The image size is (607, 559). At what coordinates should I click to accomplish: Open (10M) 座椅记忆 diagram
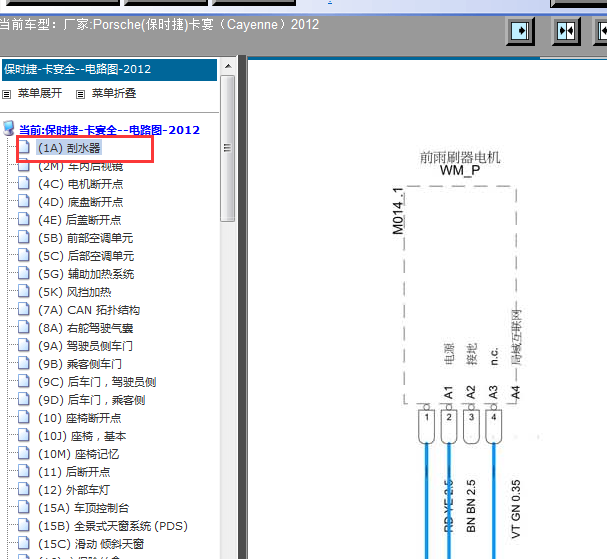[x=79, y=454]
